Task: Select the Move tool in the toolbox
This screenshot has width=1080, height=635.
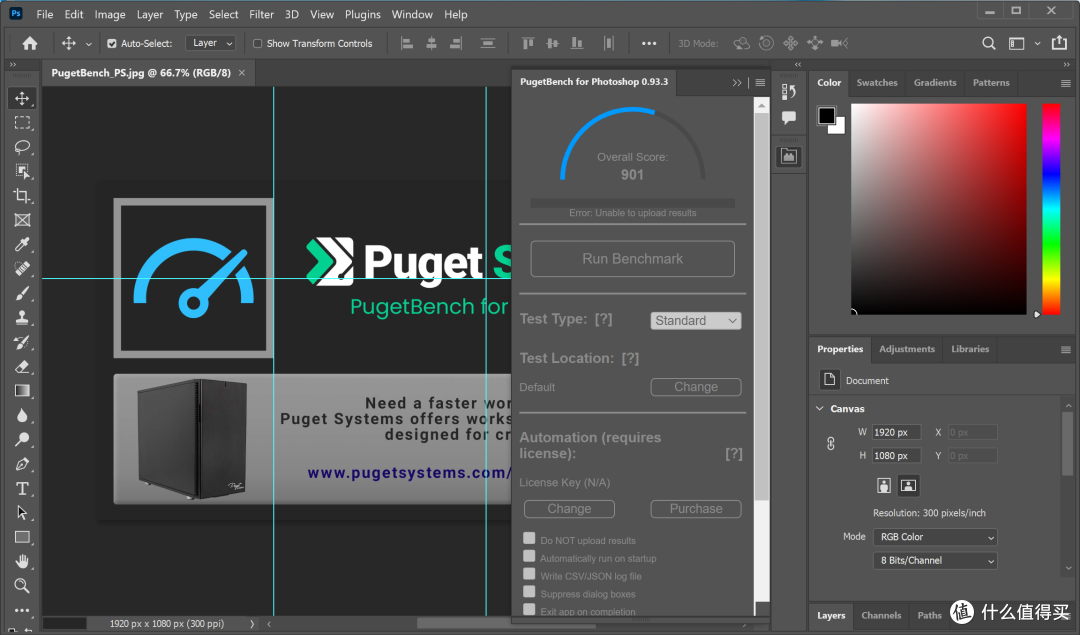Action: 22,98
